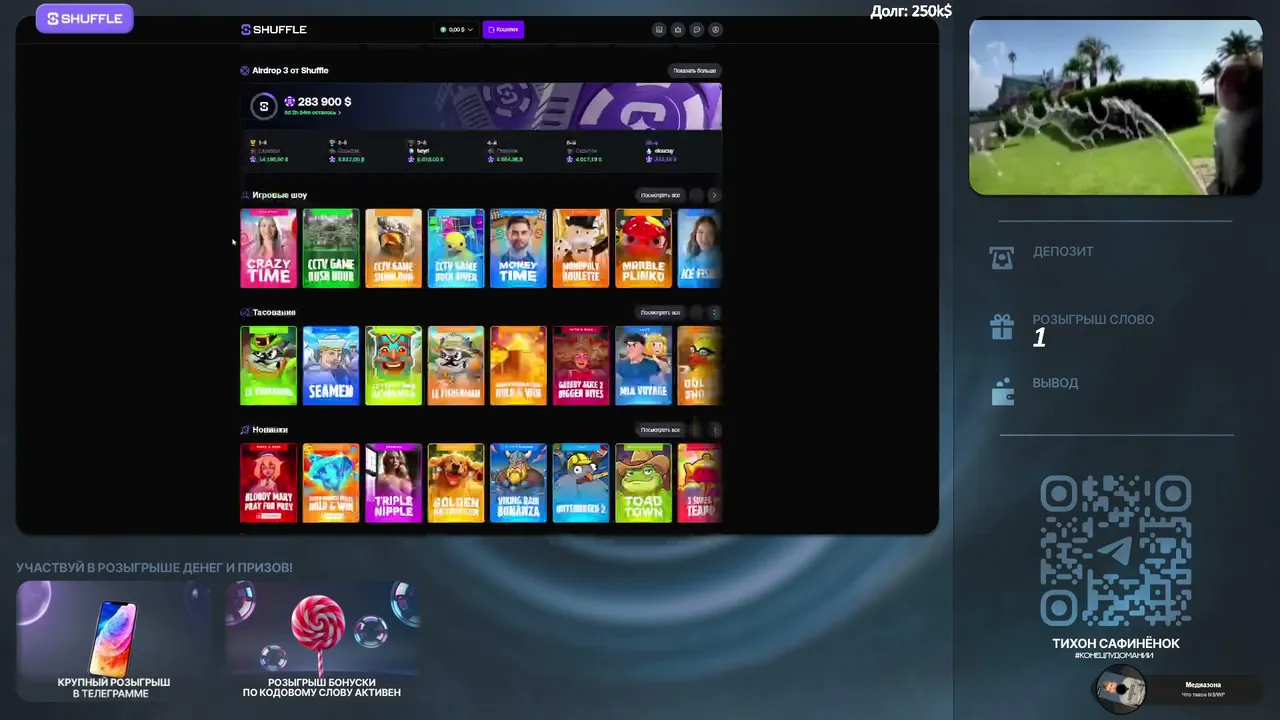Open the Money Time game card

coord(518,248)
